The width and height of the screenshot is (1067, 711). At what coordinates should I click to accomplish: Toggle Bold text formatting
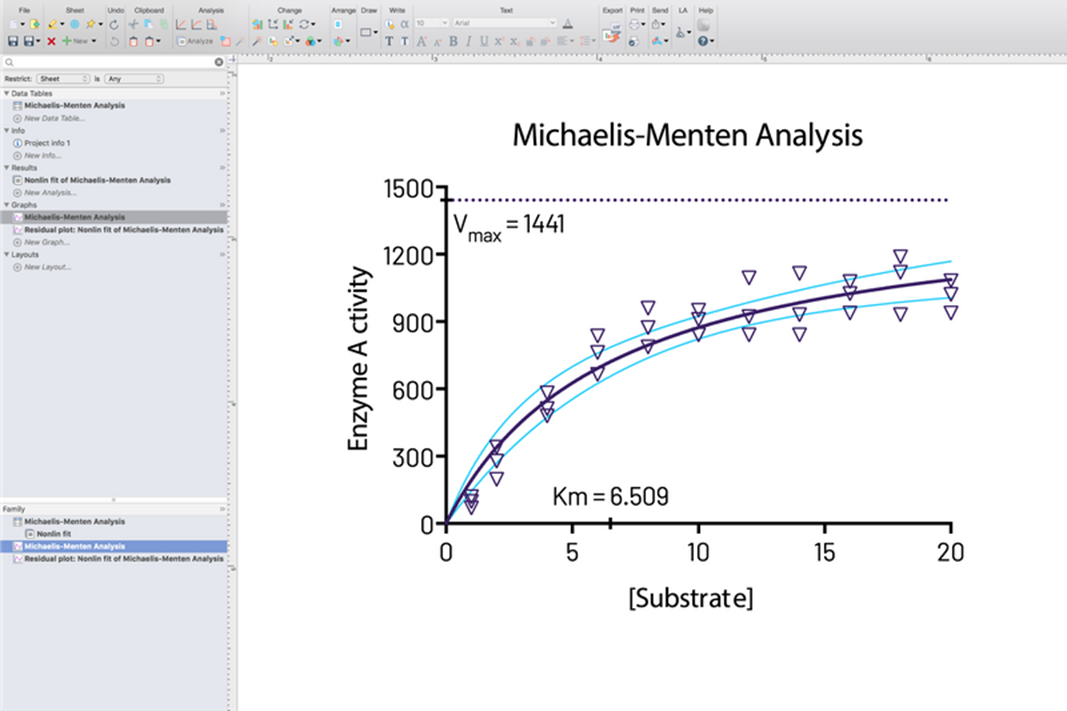coord(453,41)
